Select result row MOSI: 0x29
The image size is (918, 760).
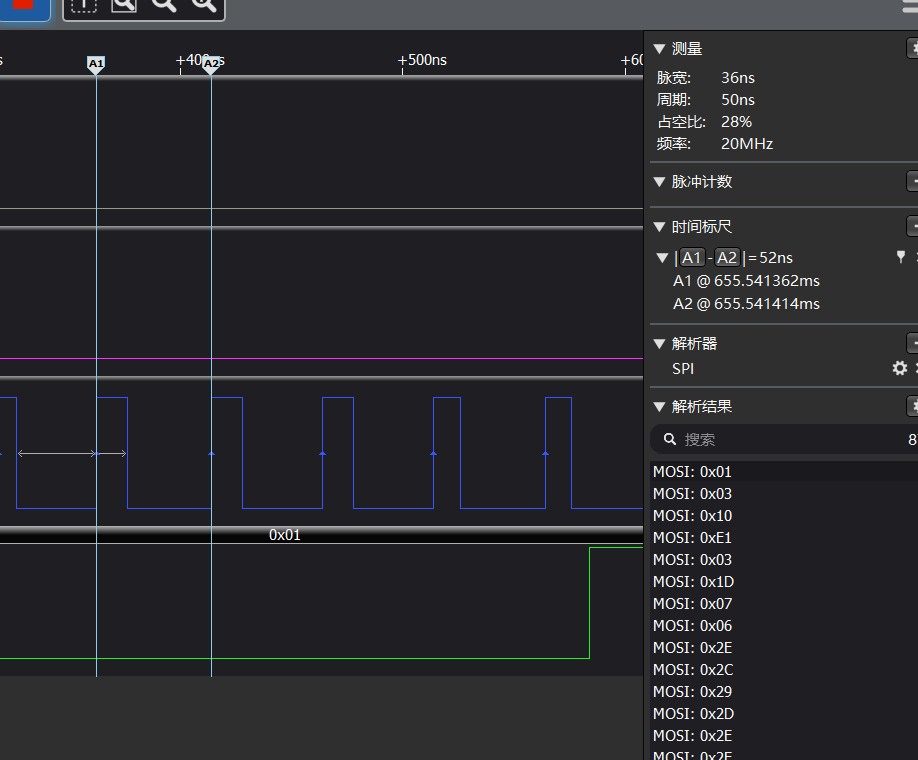coord(784,691)
